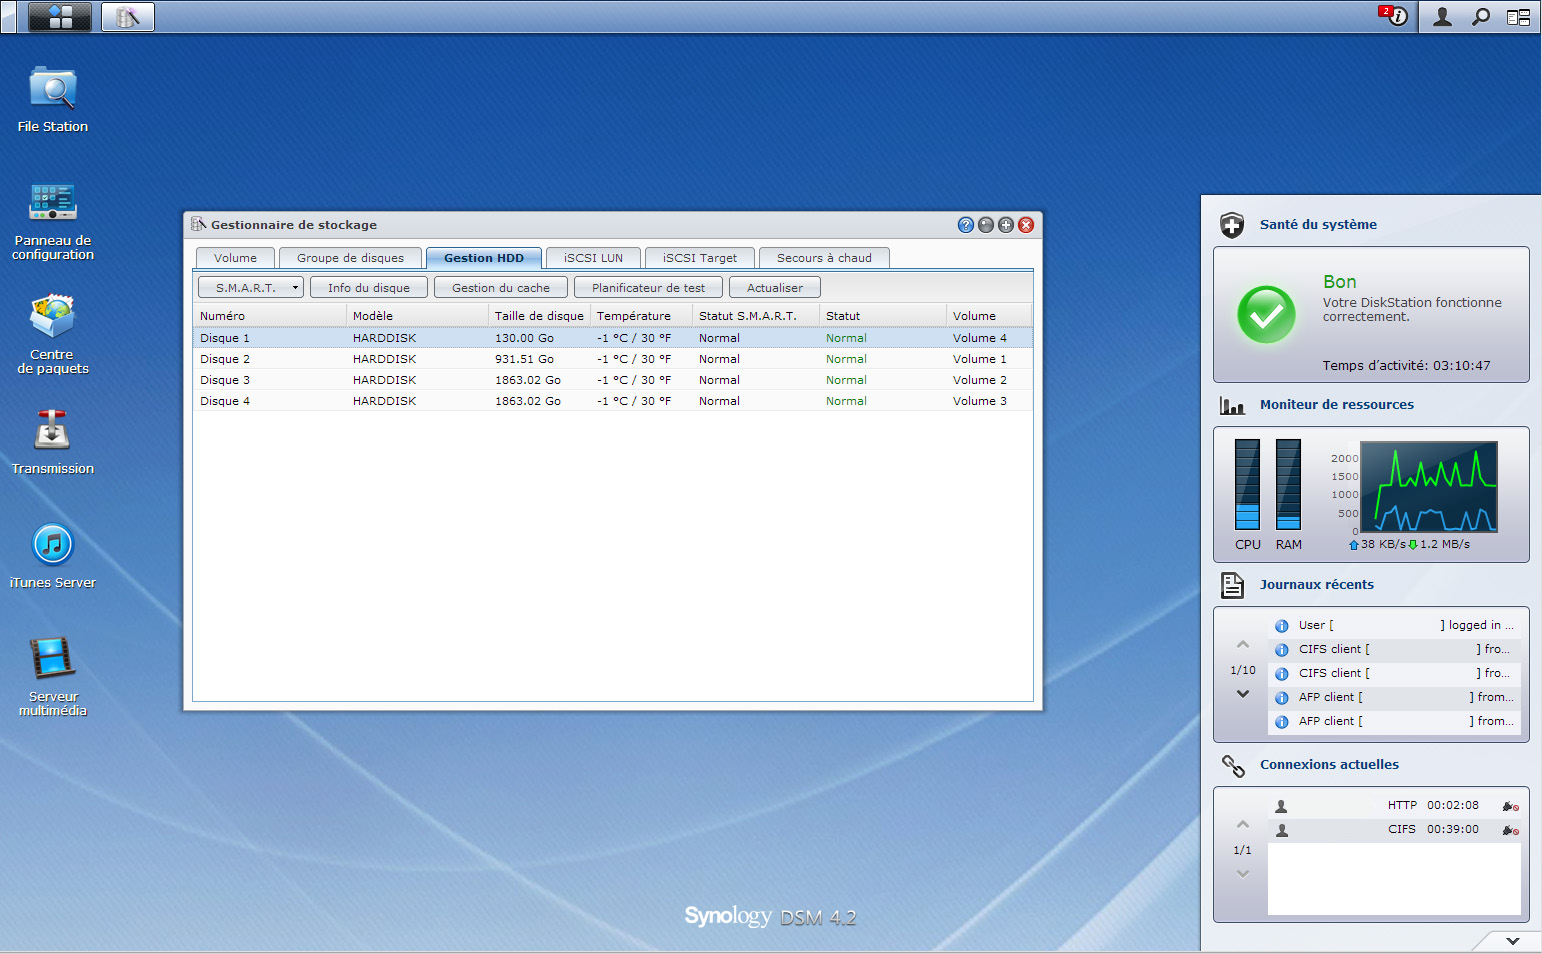Switch to the iSCSI LUN tab
The image size is (1542, 954).
[x=593, y=258]
